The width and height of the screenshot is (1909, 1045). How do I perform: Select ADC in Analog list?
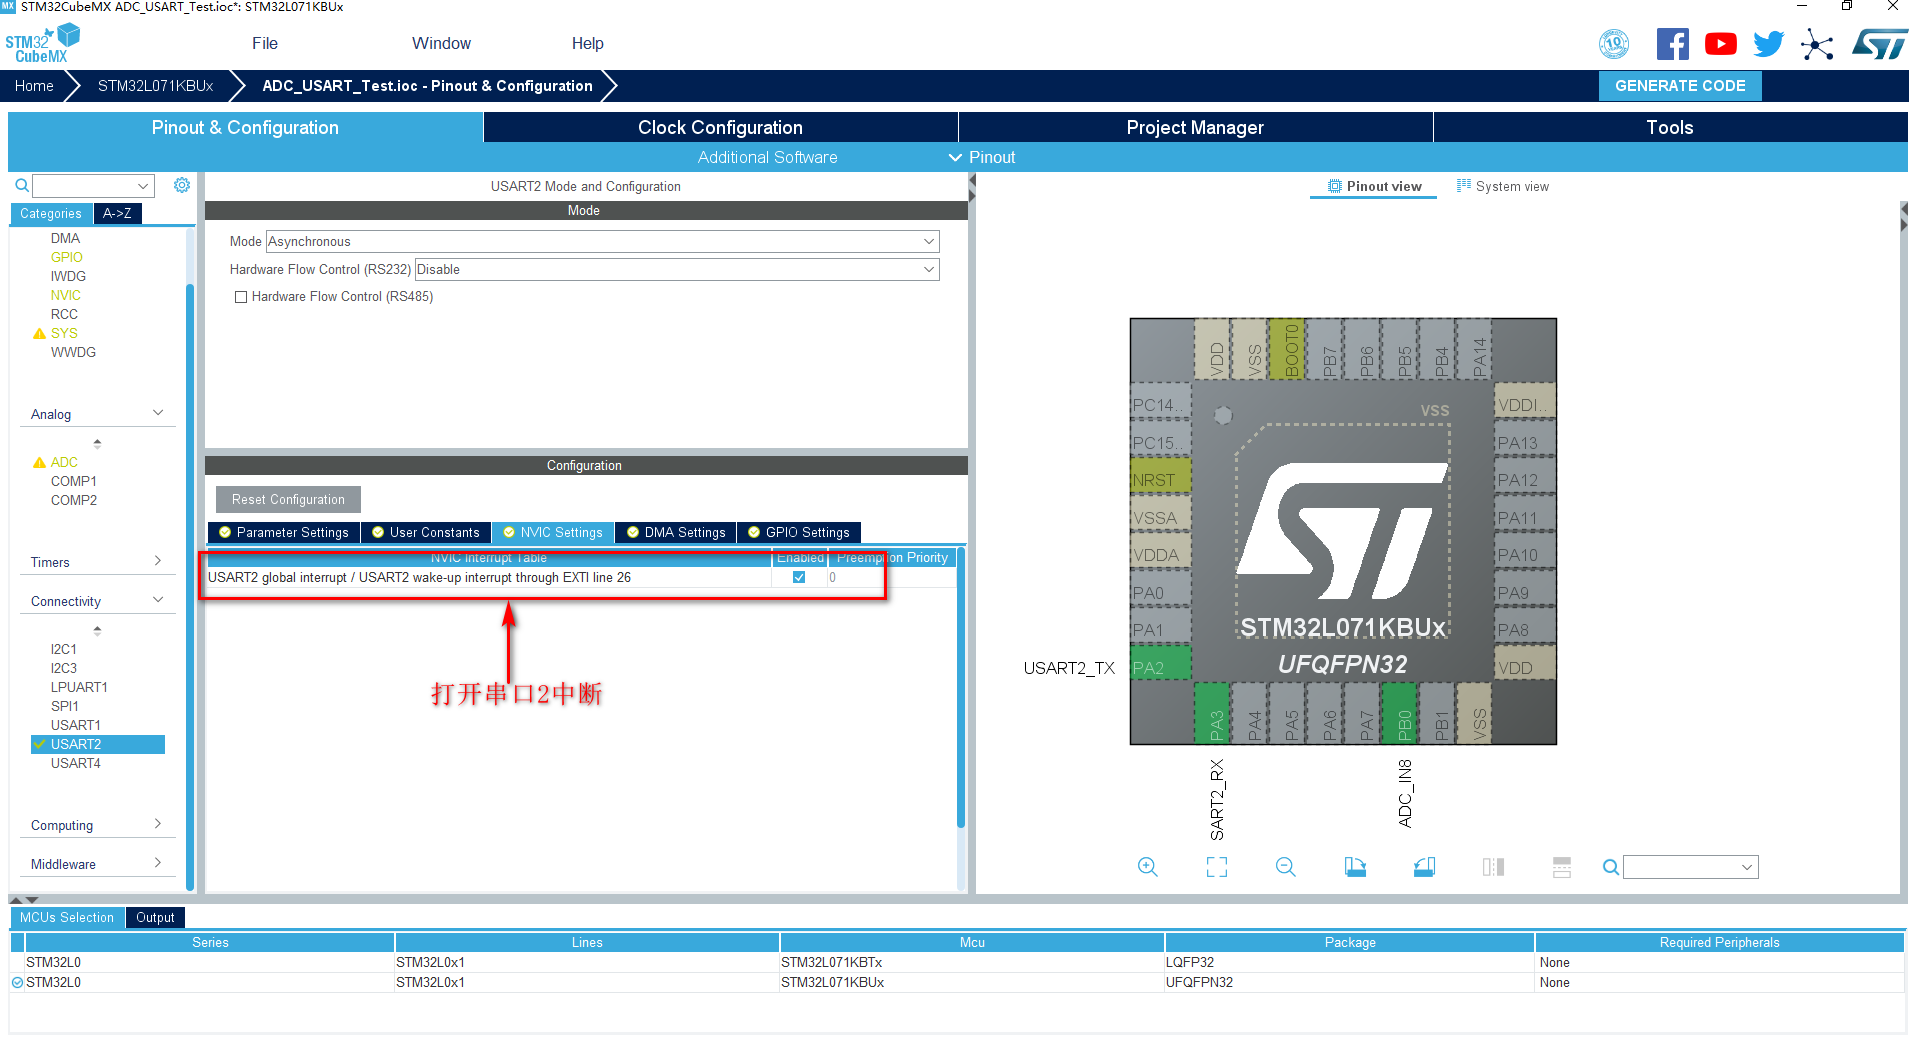point(64,462)
